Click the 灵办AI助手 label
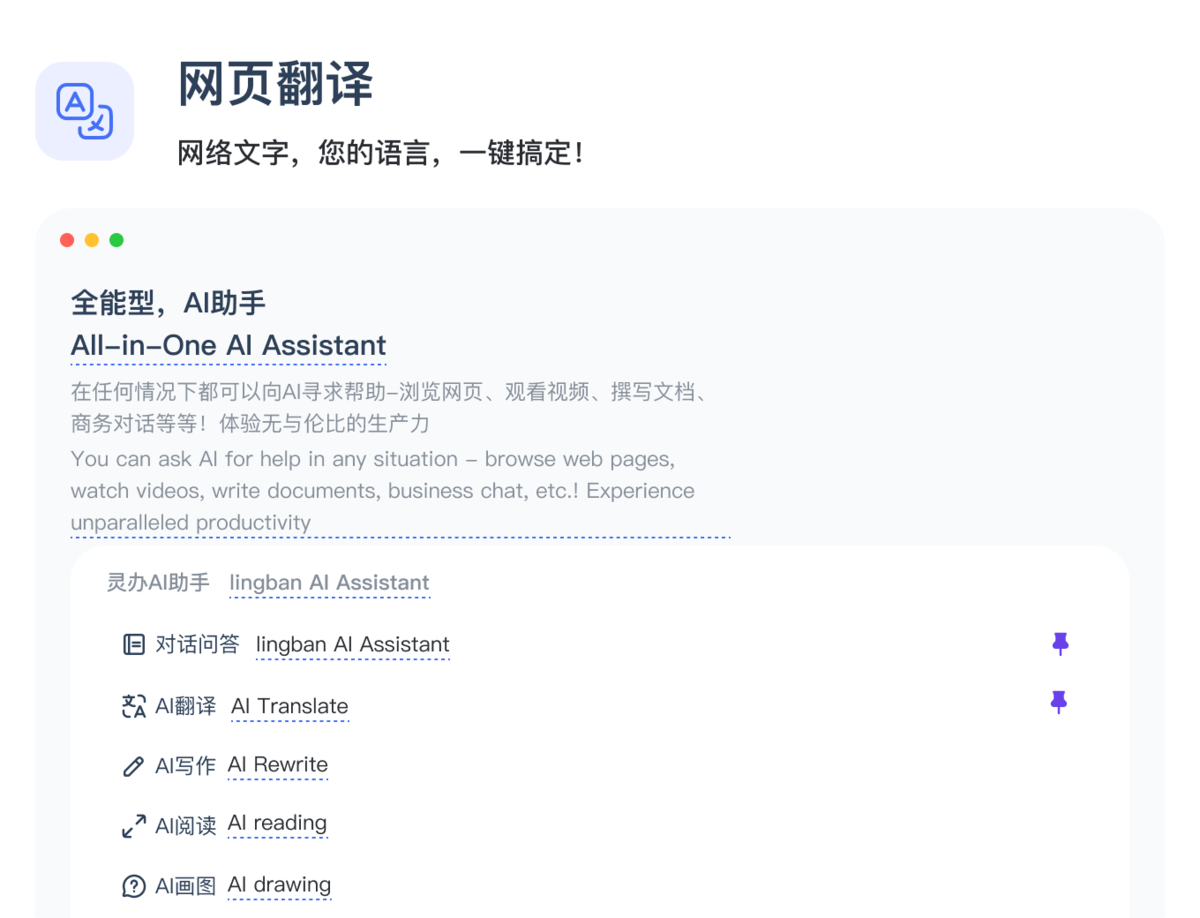1200x918 pixels. tap(156, 583)
